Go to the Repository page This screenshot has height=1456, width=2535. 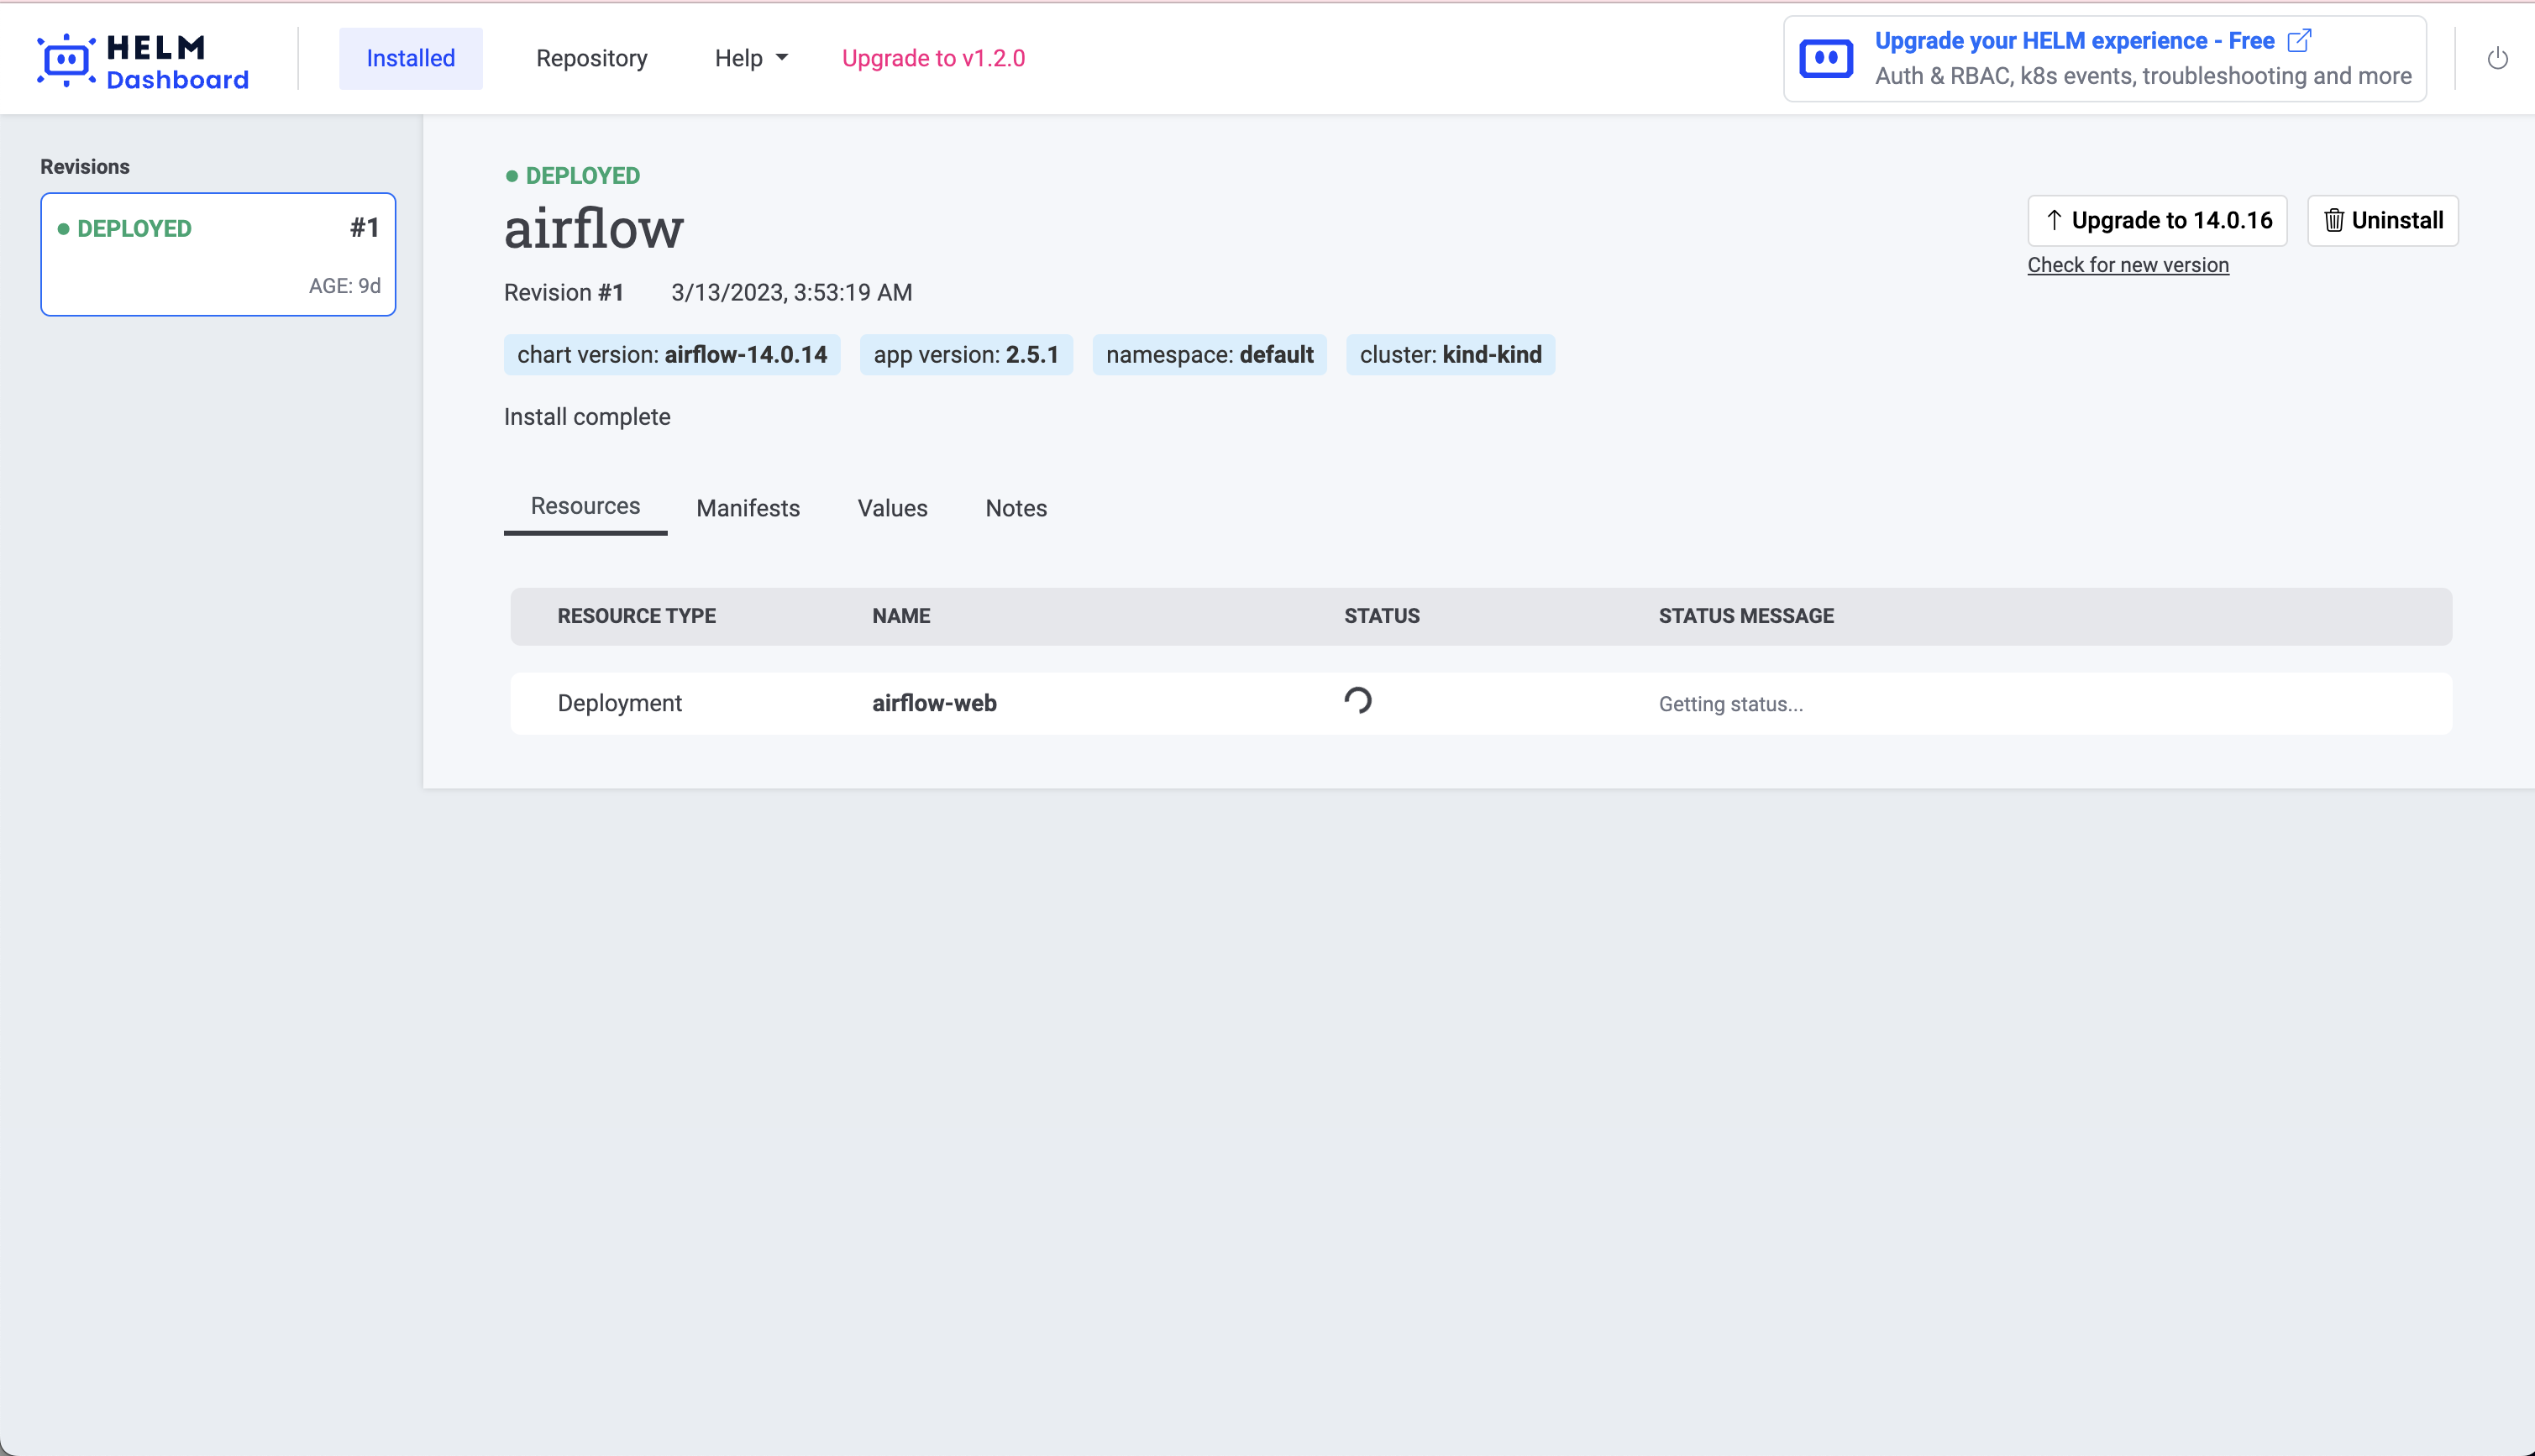click(591, 58)
